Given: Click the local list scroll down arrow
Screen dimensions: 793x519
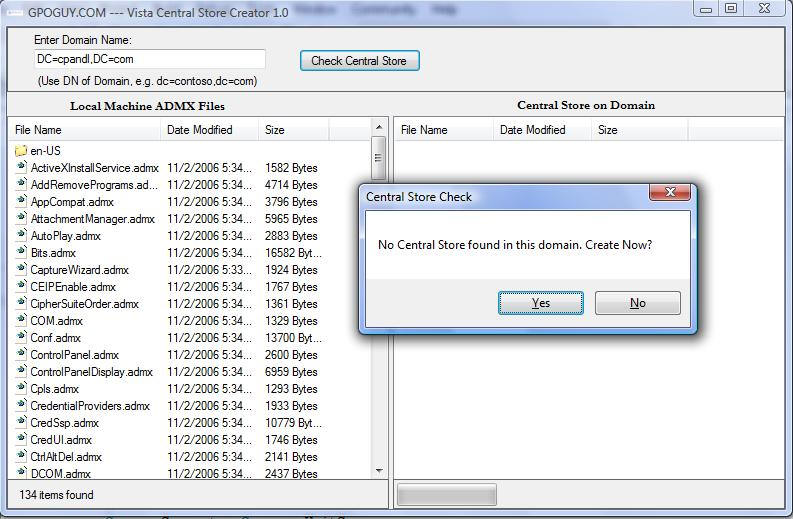Looking at the screenshot, I should 379,471.
